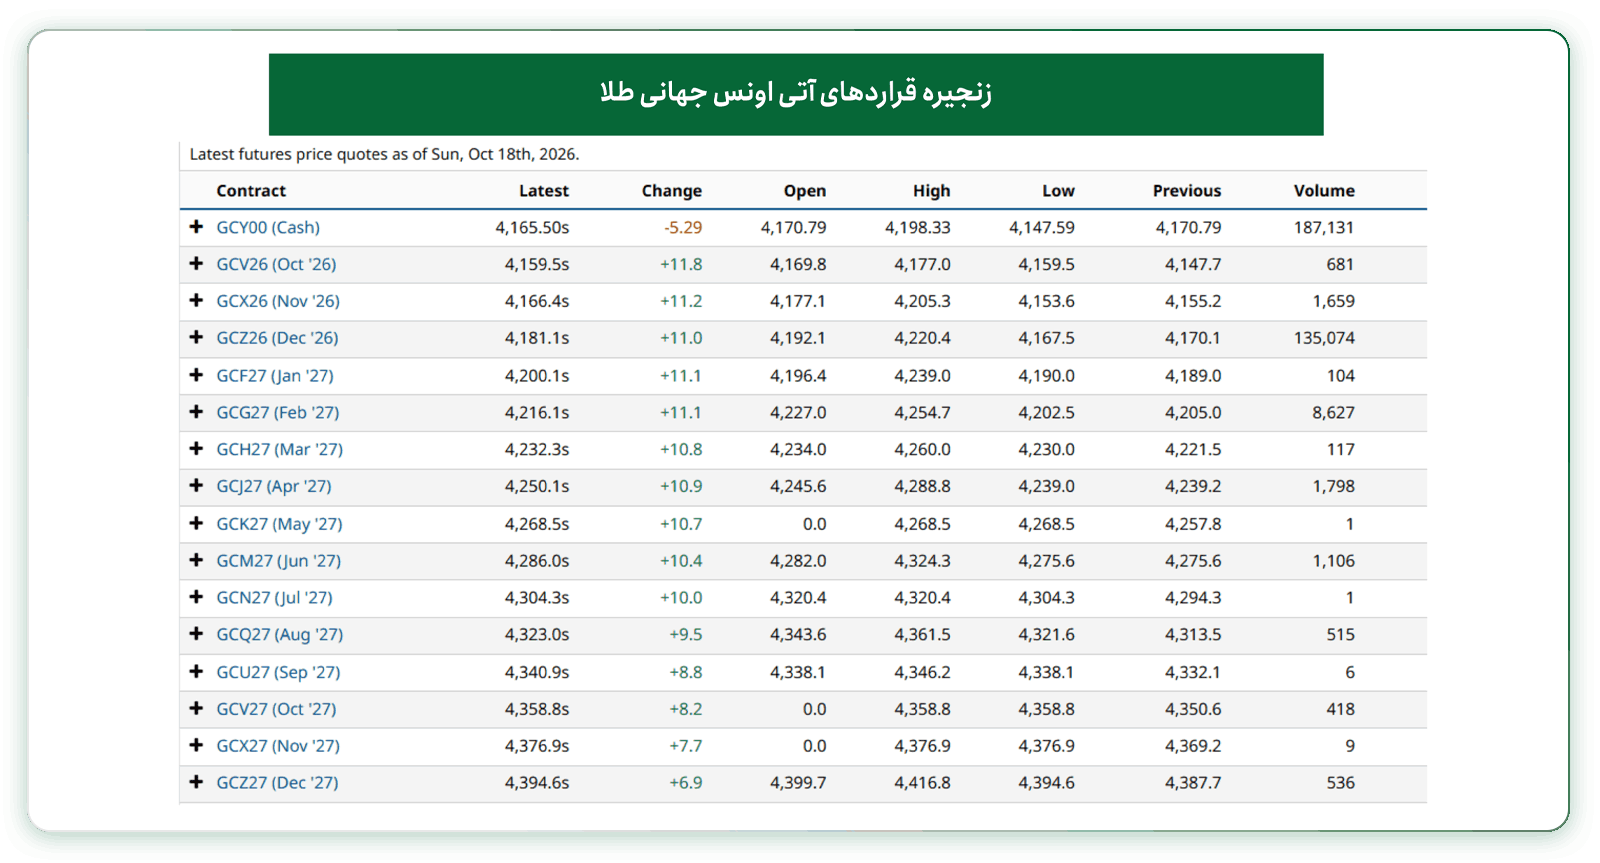Viewport: 1600px width, 863px height.
Task: Click the Latest column header
Action: [544, 190]
